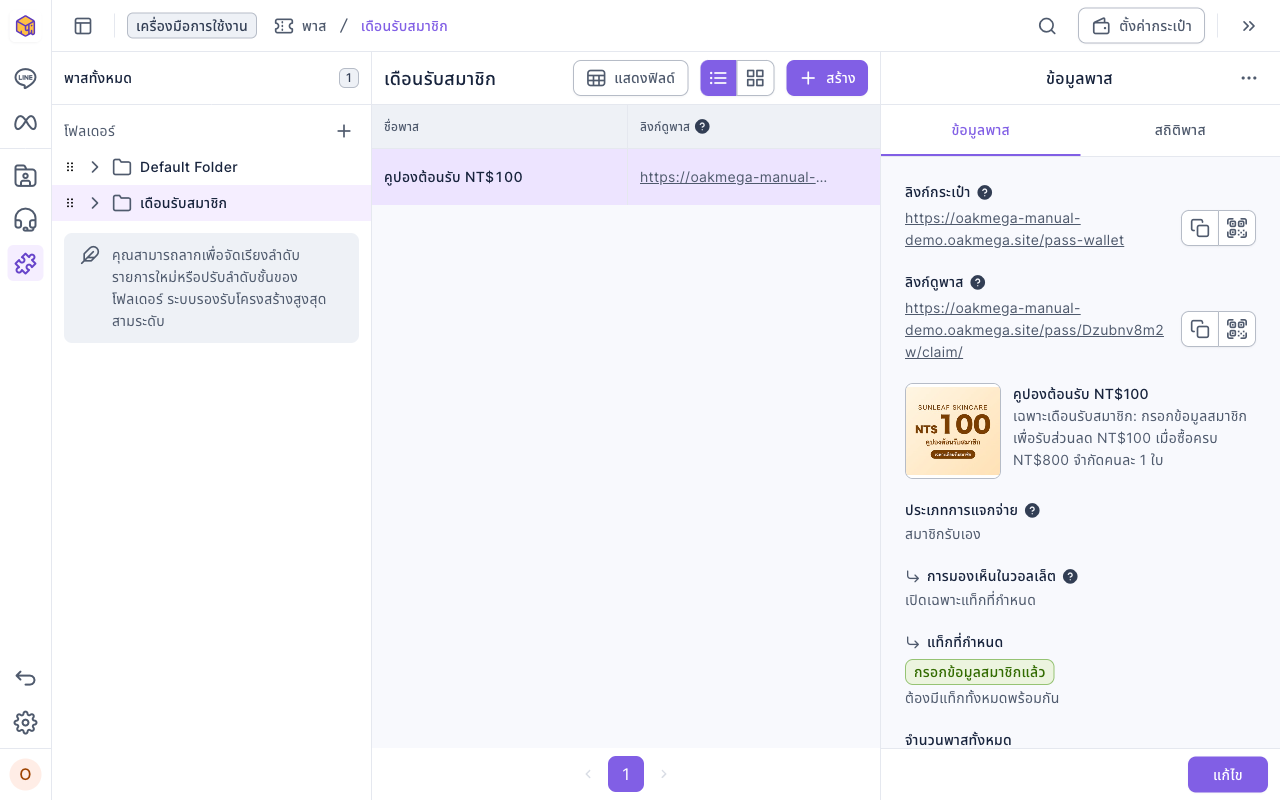Toggle the sidebar panel layout icon

coord(83,26)
